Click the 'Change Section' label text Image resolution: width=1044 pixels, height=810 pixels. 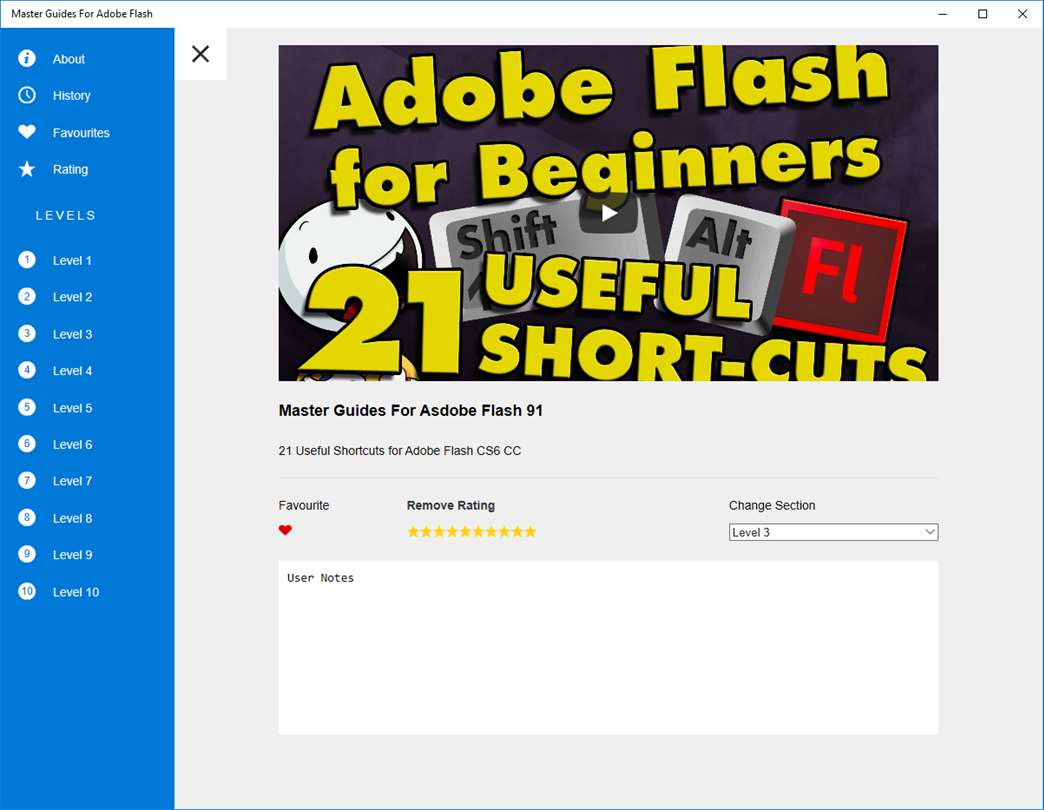tap(772, 505)
